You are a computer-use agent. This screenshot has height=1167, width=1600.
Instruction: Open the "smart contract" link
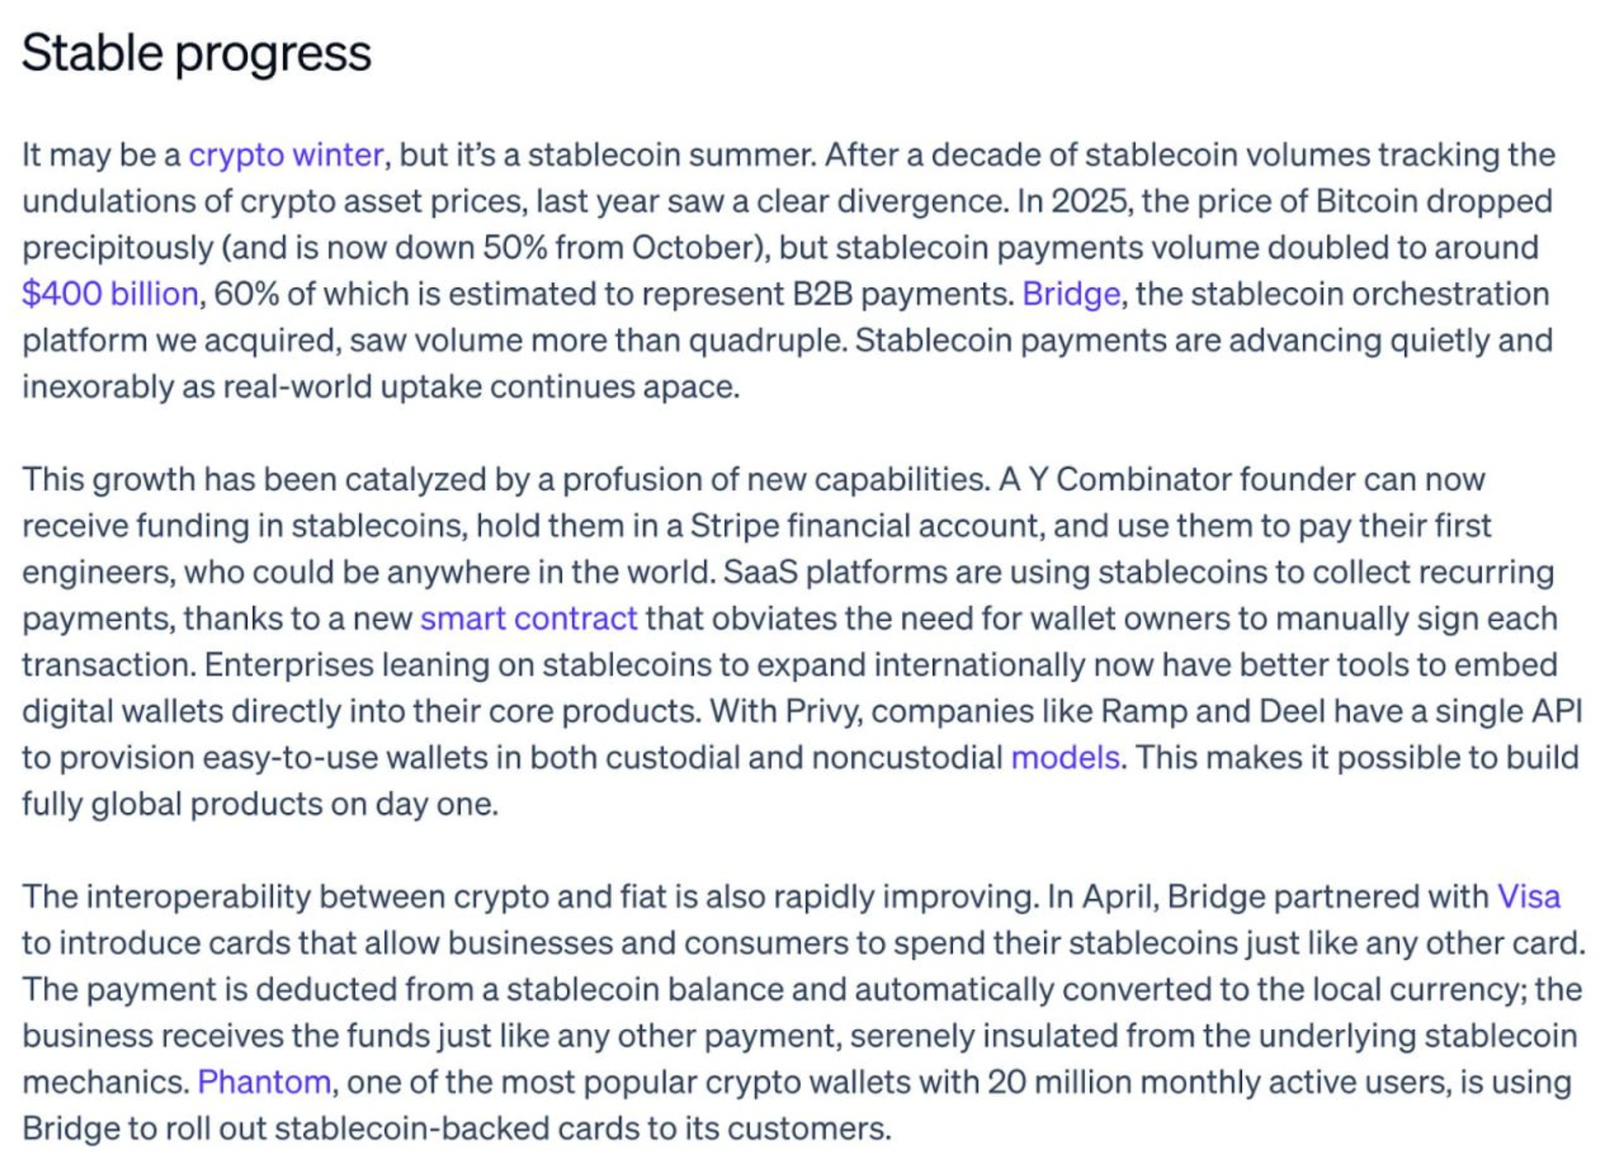click(528, 619)
